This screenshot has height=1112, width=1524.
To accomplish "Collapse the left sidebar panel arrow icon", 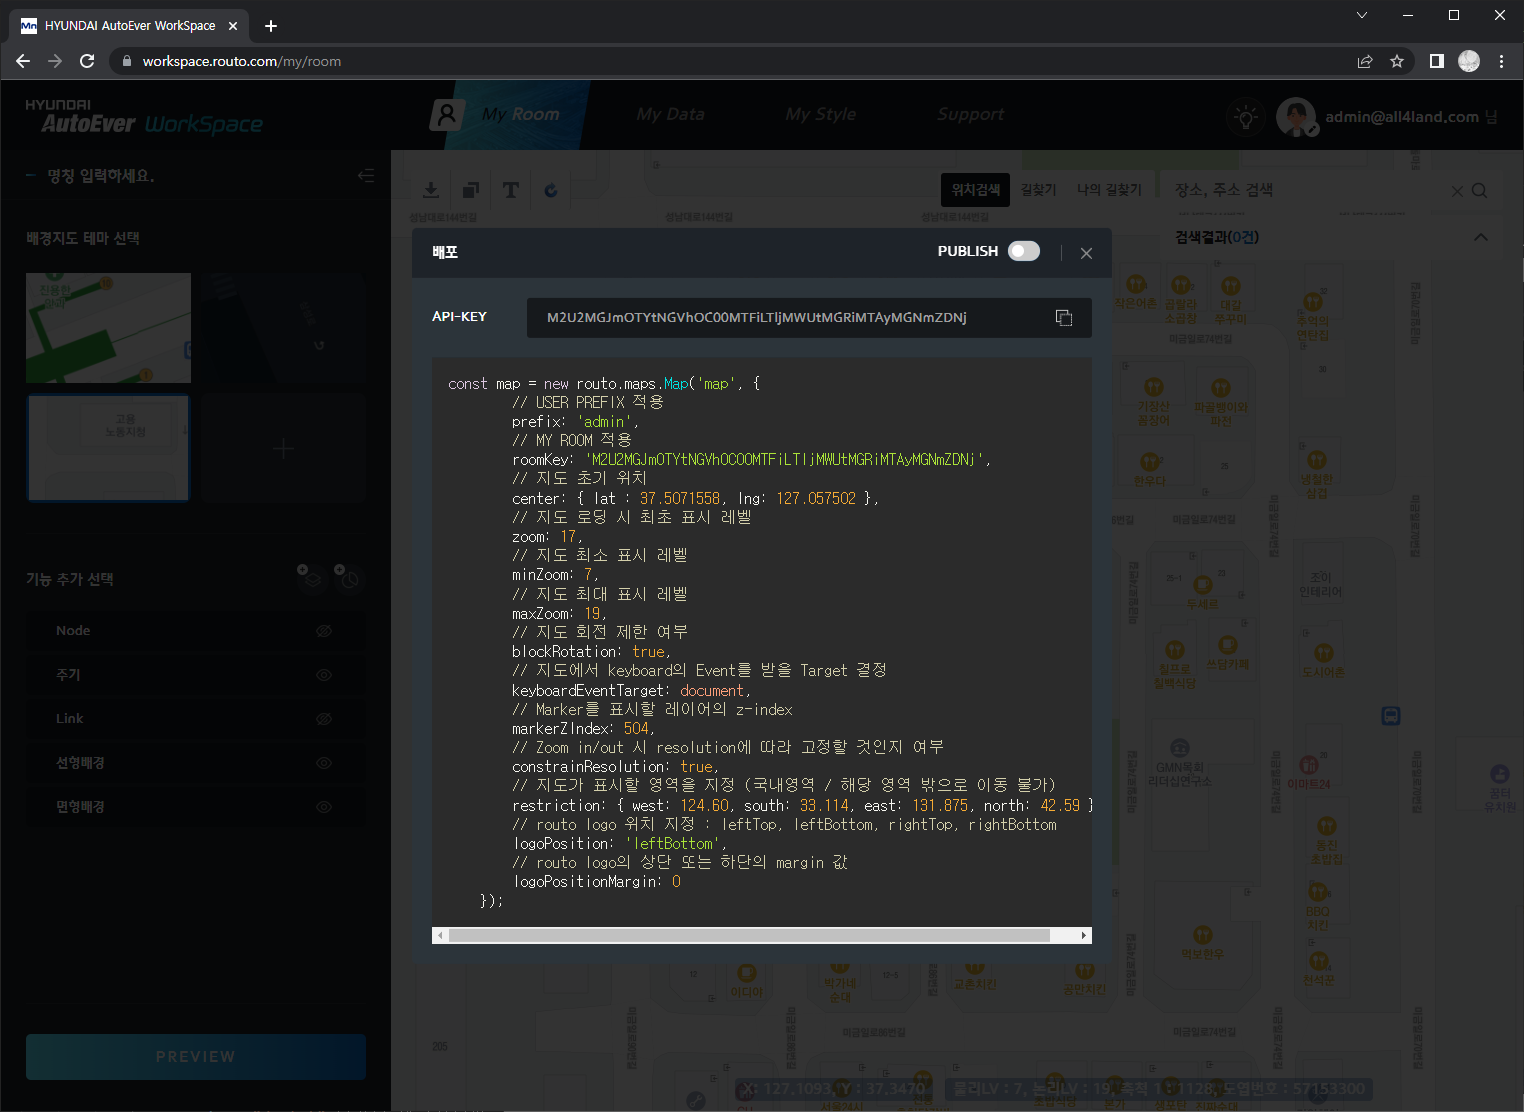I will [x=366, y=176].
